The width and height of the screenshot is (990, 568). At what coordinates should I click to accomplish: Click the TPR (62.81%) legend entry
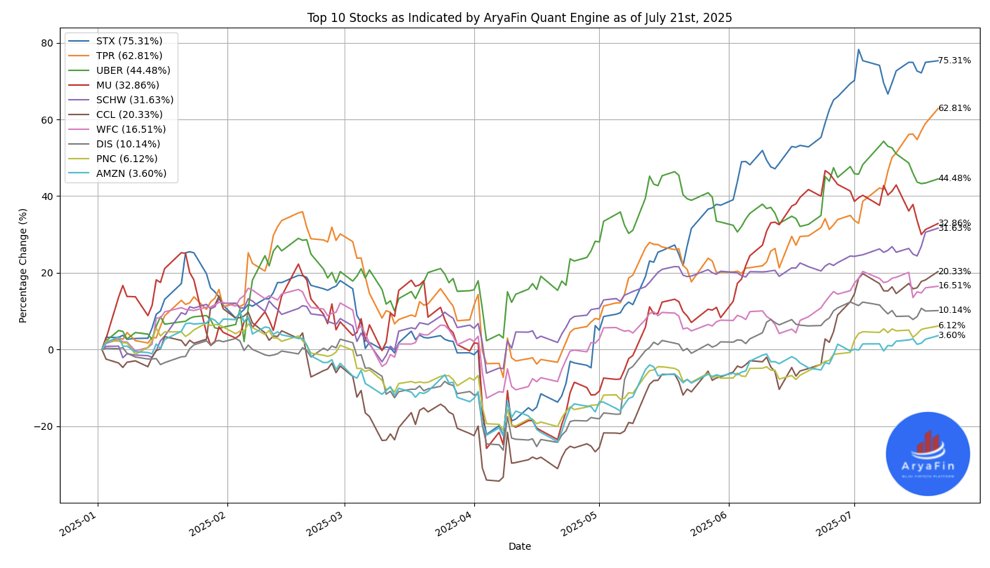(x=116, y=56)
